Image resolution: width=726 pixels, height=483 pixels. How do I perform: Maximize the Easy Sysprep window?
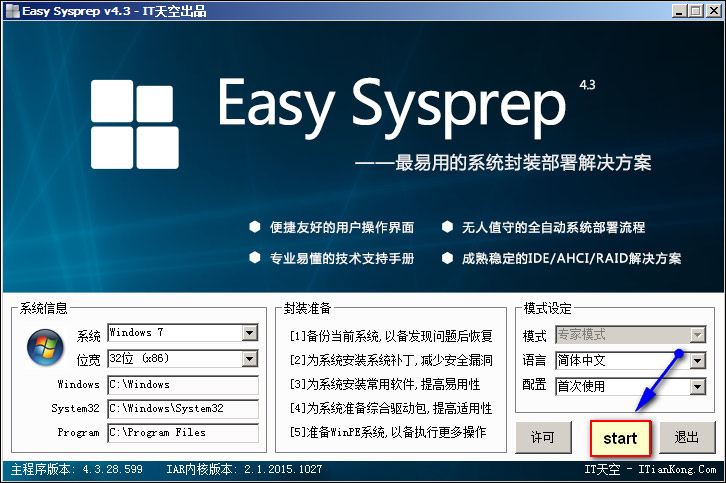pyautogui.click(x=695, y=11)
